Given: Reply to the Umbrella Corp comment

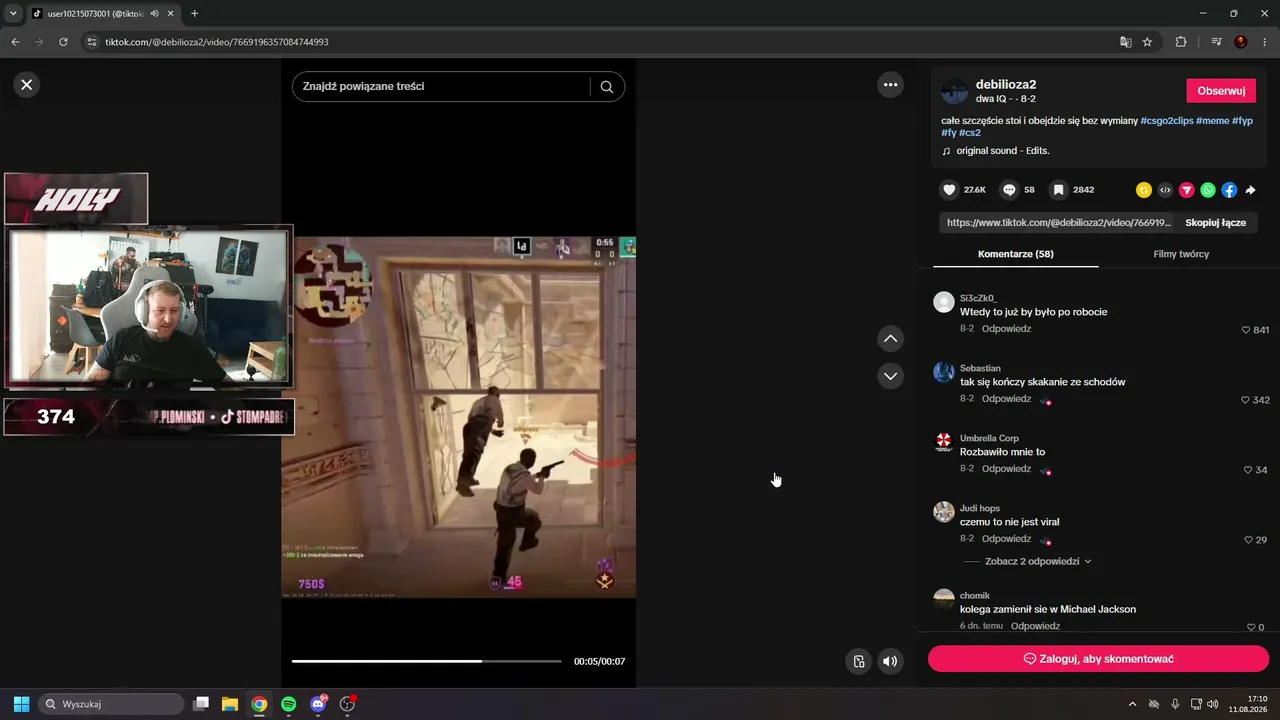Looking at the screenshot, I should point(1006,469).
